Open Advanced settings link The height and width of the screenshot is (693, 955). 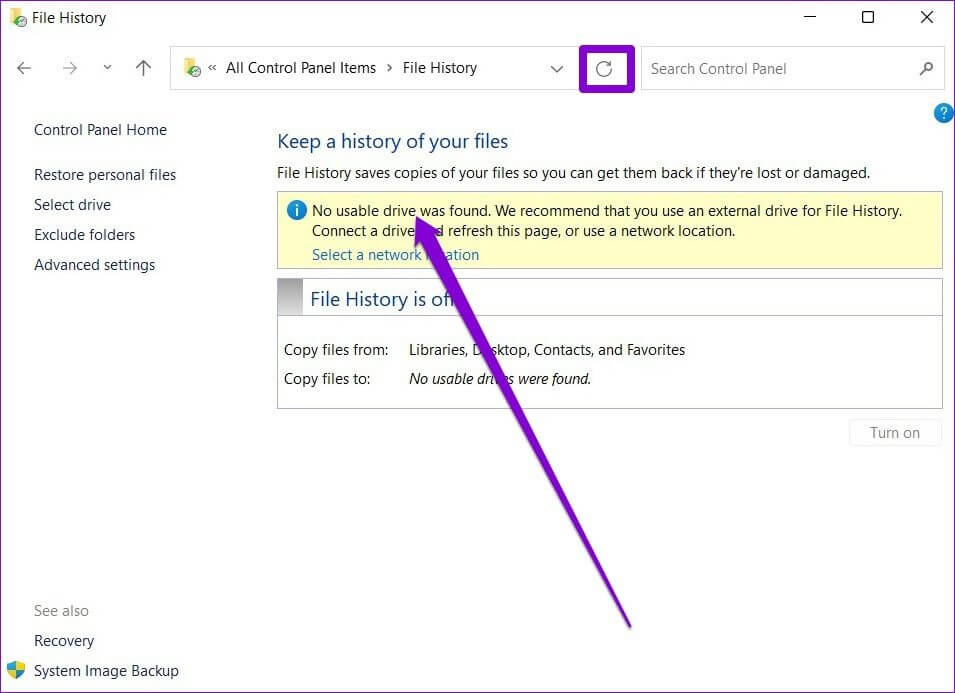pos(94,265)
